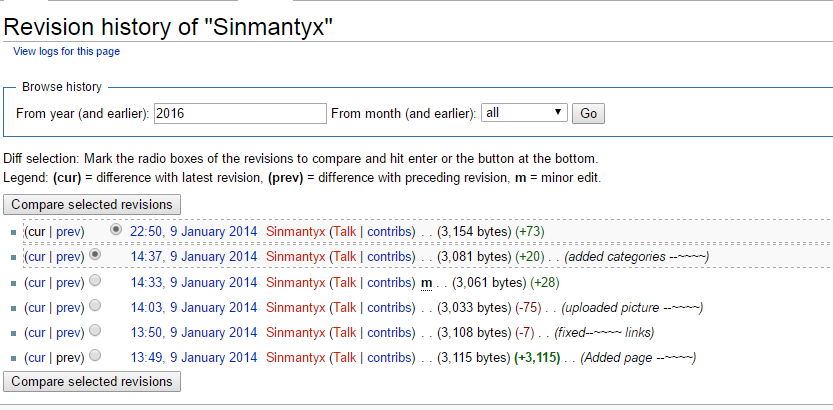The image size is (833, 410).
Task: Open Sinmantyx user link in 13:49 row
Action: pyautogui.click(x=295, y=357)
